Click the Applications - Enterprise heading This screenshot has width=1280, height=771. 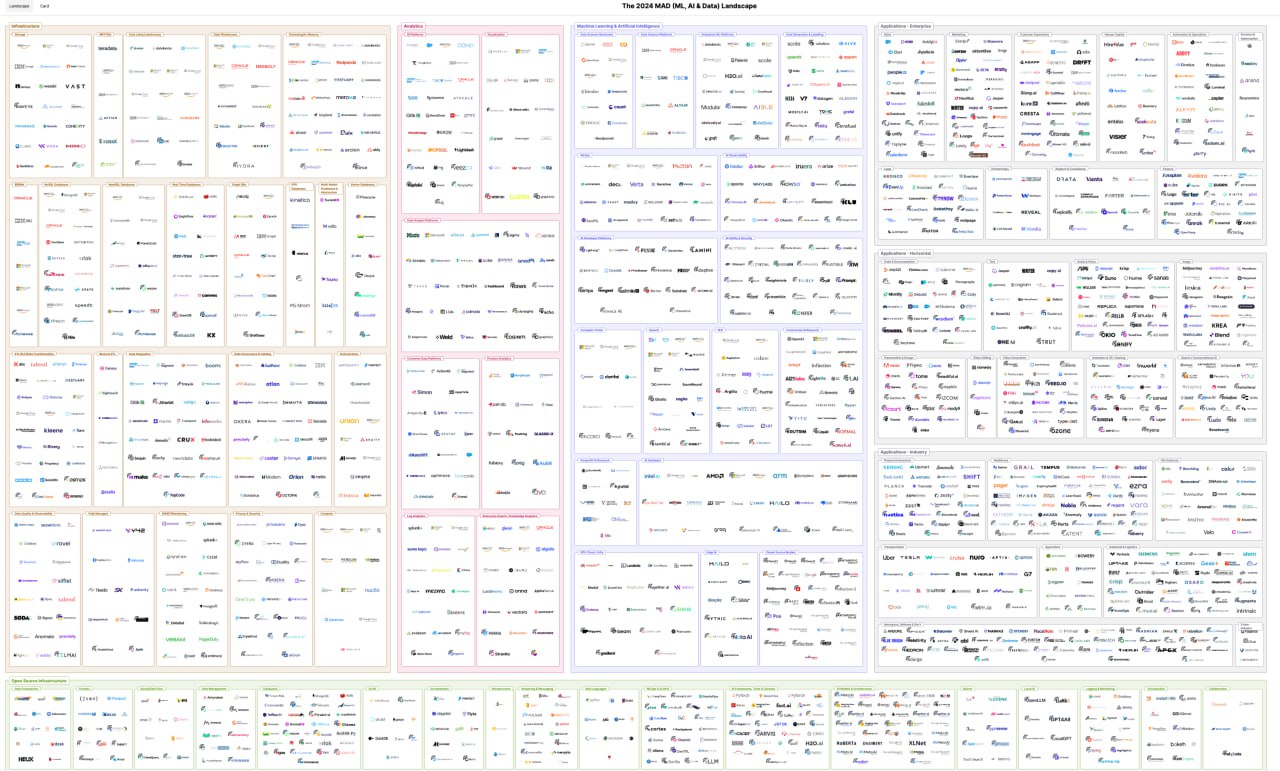point(907,25)
